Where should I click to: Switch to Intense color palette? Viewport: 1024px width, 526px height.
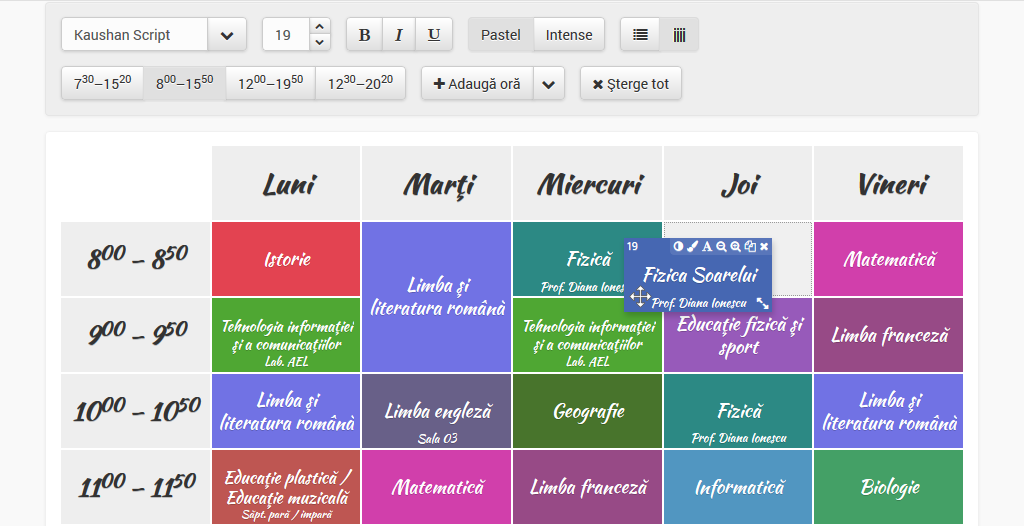pyautogui.click(x=569, y=35)
